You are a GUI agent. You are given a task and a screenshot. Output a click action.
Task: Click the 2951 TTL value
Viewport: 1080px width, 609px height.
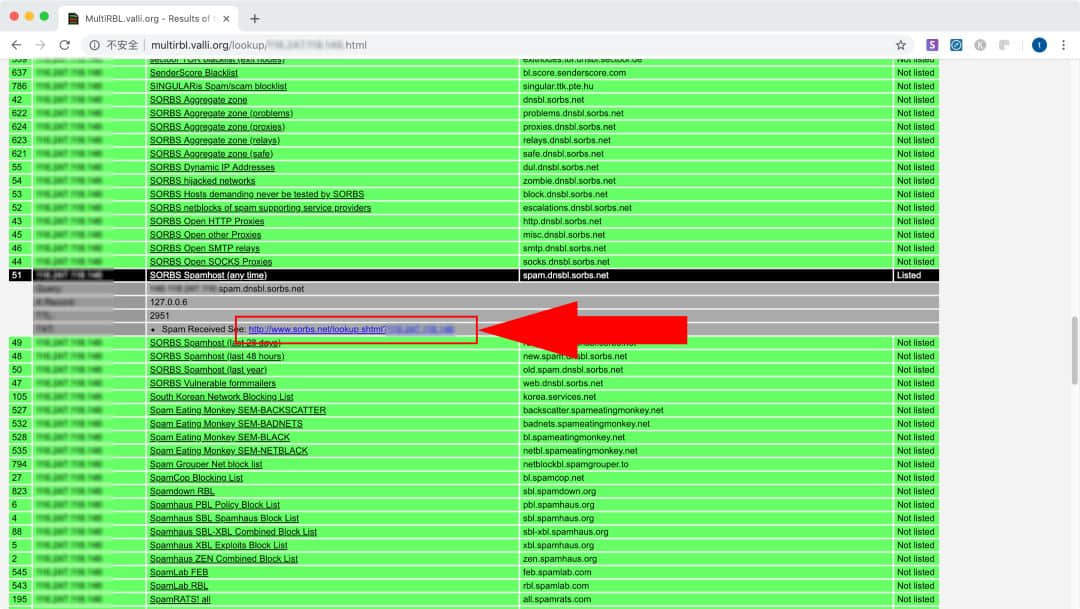159,316
